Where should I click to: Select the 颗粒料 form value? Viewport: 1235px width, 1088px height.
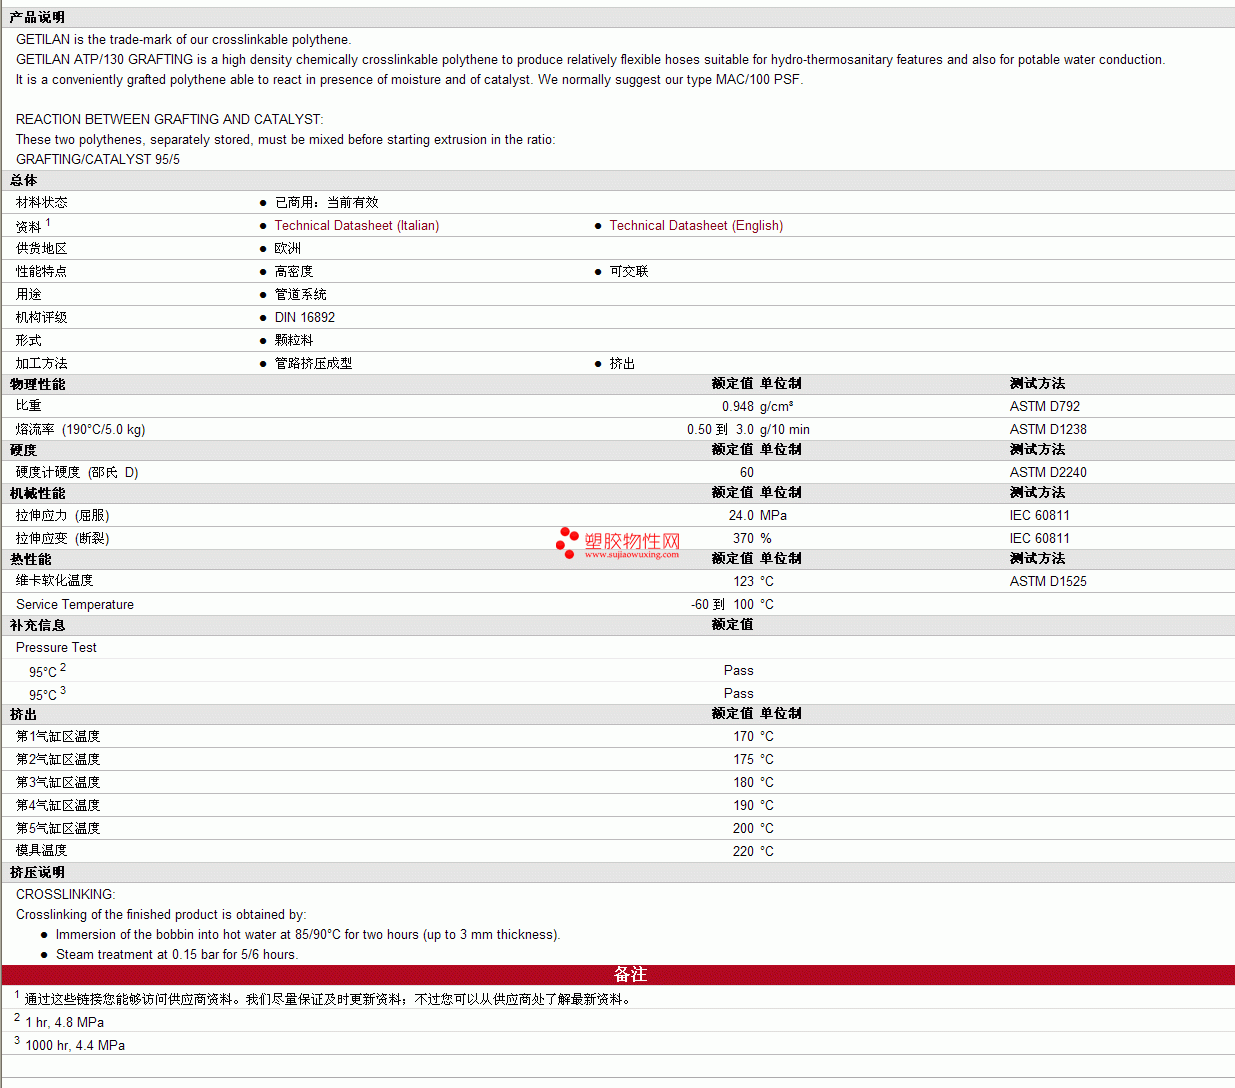(294, 340)
